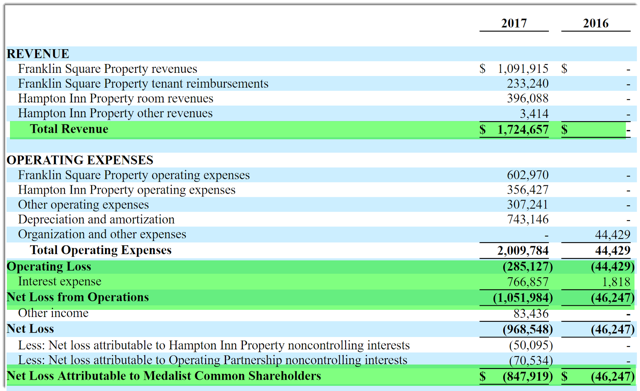Click the 2016 interest expense 1,818

tap(617, 282)
